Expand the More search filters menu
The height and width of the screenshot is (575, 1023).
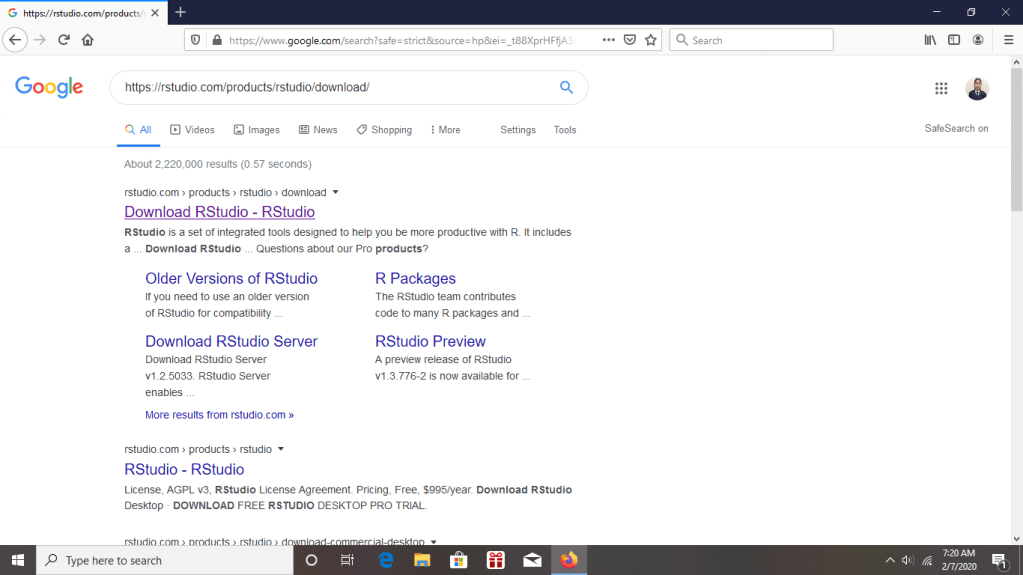point(445,130)
